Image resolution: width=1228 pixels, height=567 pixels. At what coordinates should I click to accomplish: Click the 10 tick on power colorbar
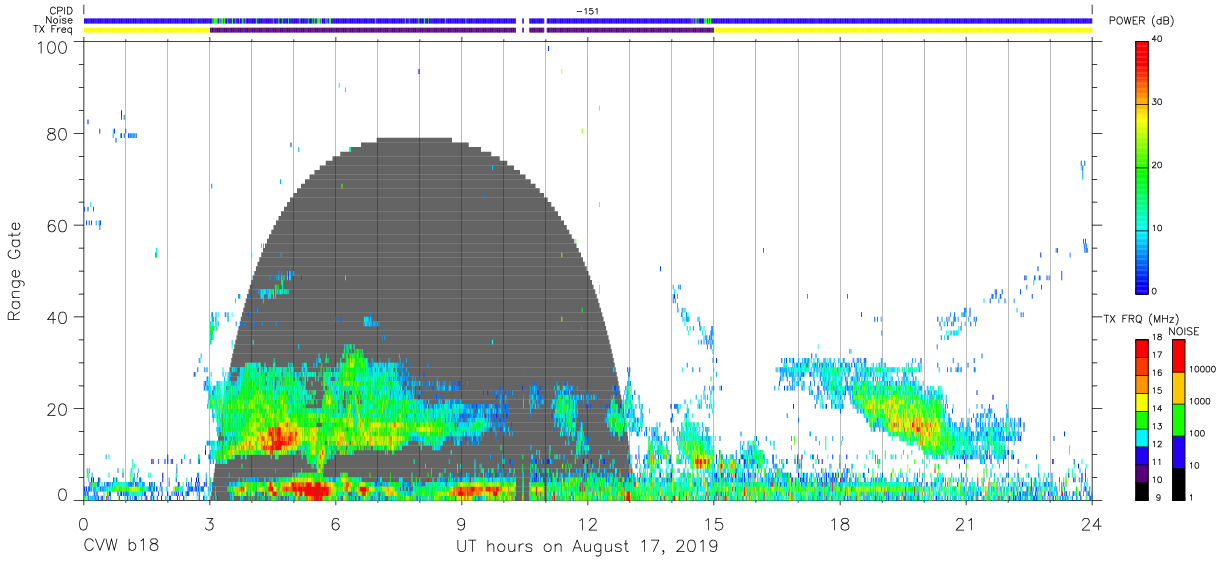pos(1159,228)
